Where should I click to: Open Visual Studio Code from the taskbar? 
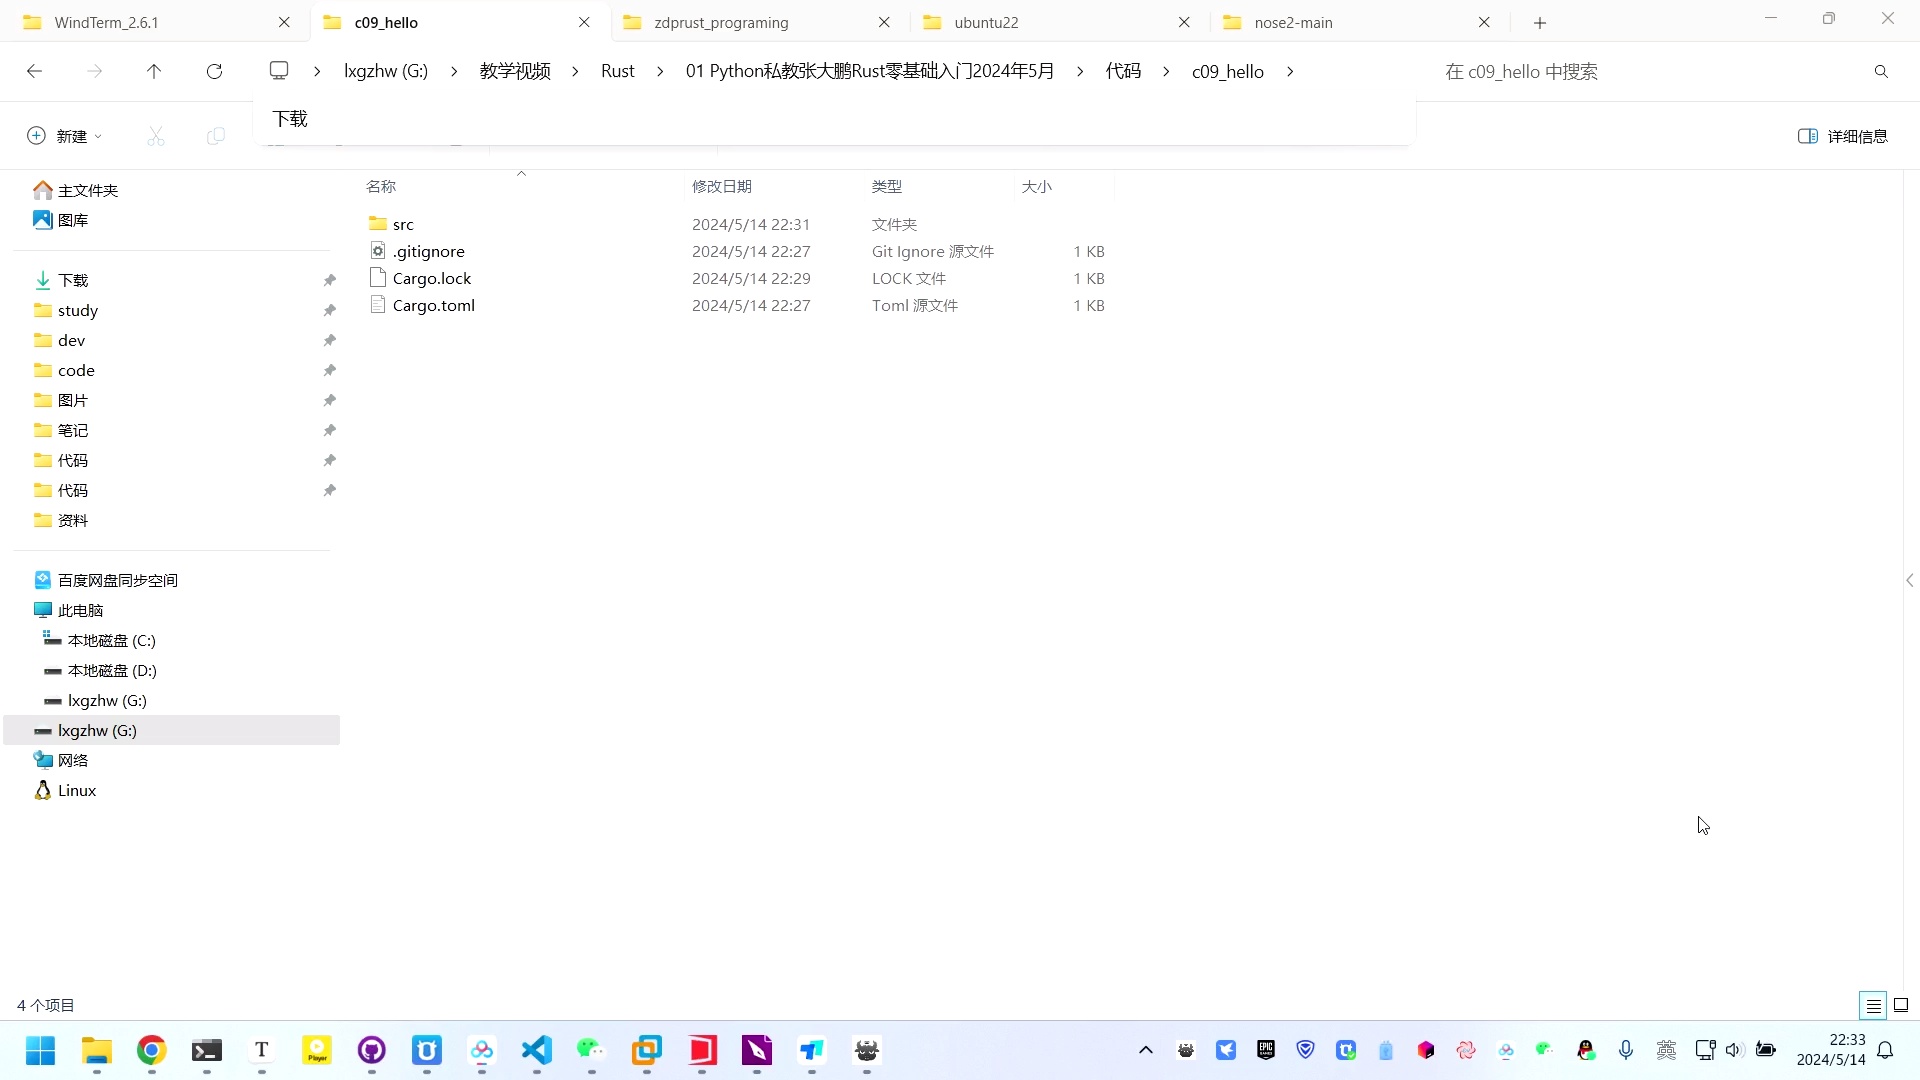(537, 1052)
